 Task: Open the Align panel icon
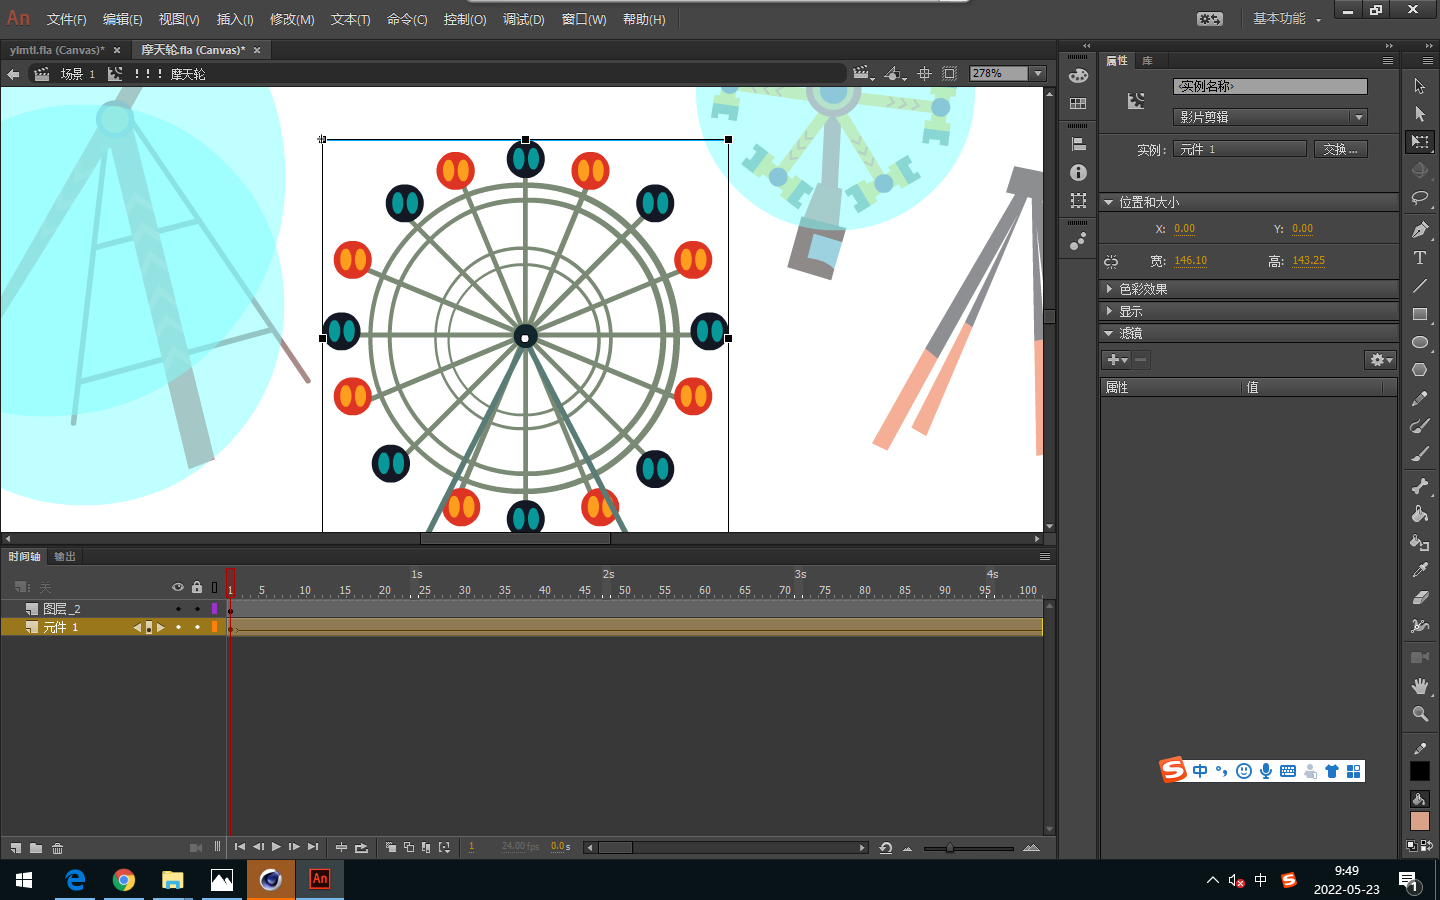(x=1078, y=145)
